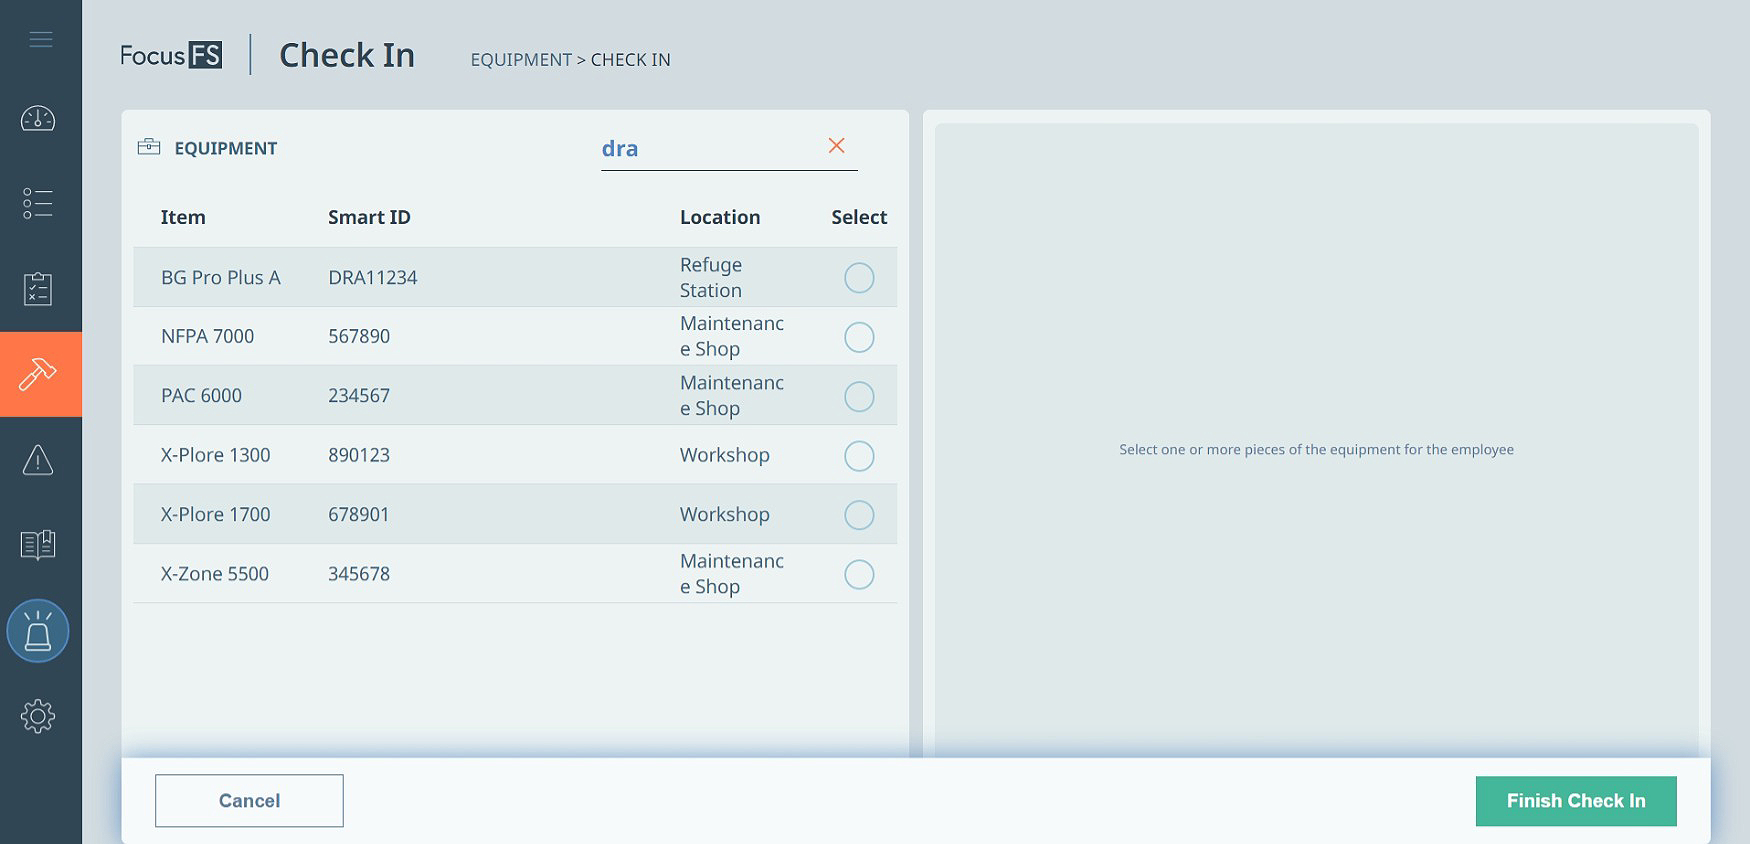Open the hamburger menu in the sidebar
Screen dimensions: 1750x844
[x=41, y=40]
